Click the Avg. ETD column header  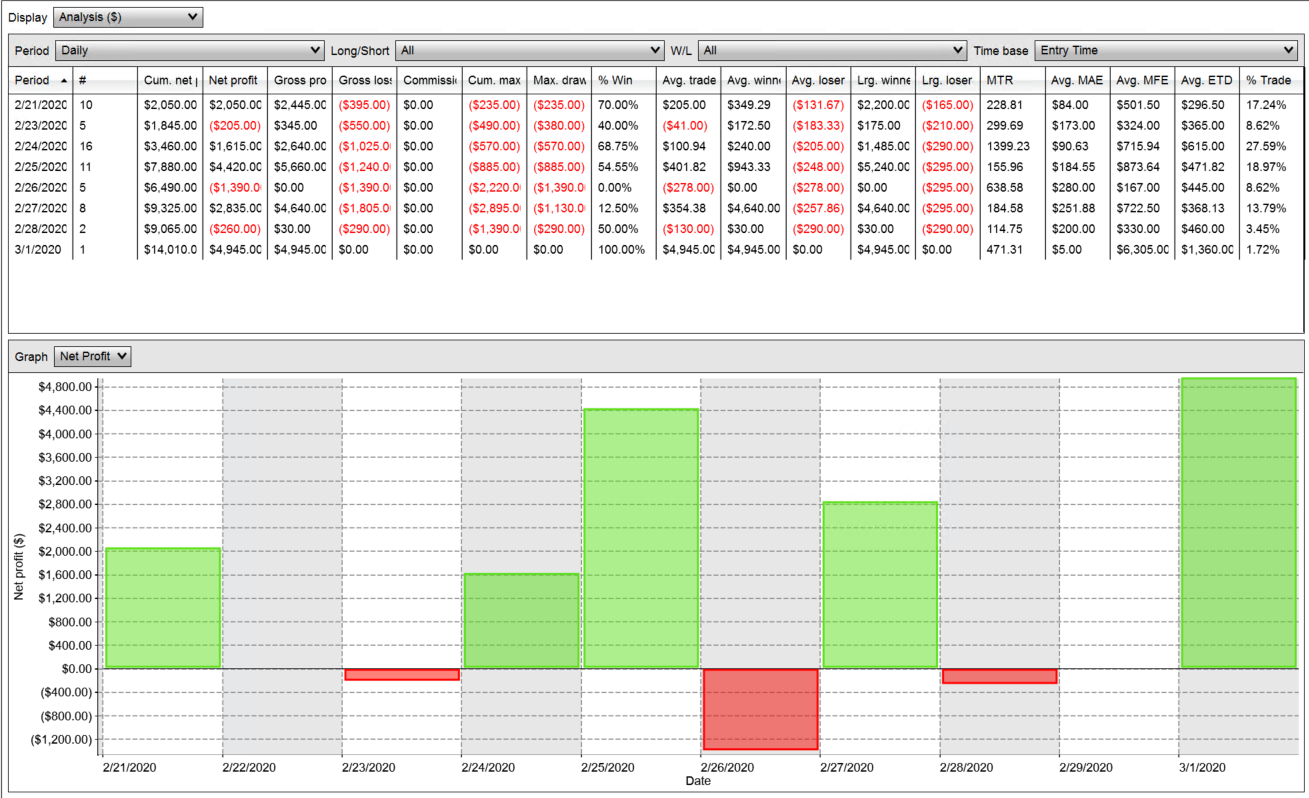[x=1208, y=80]
